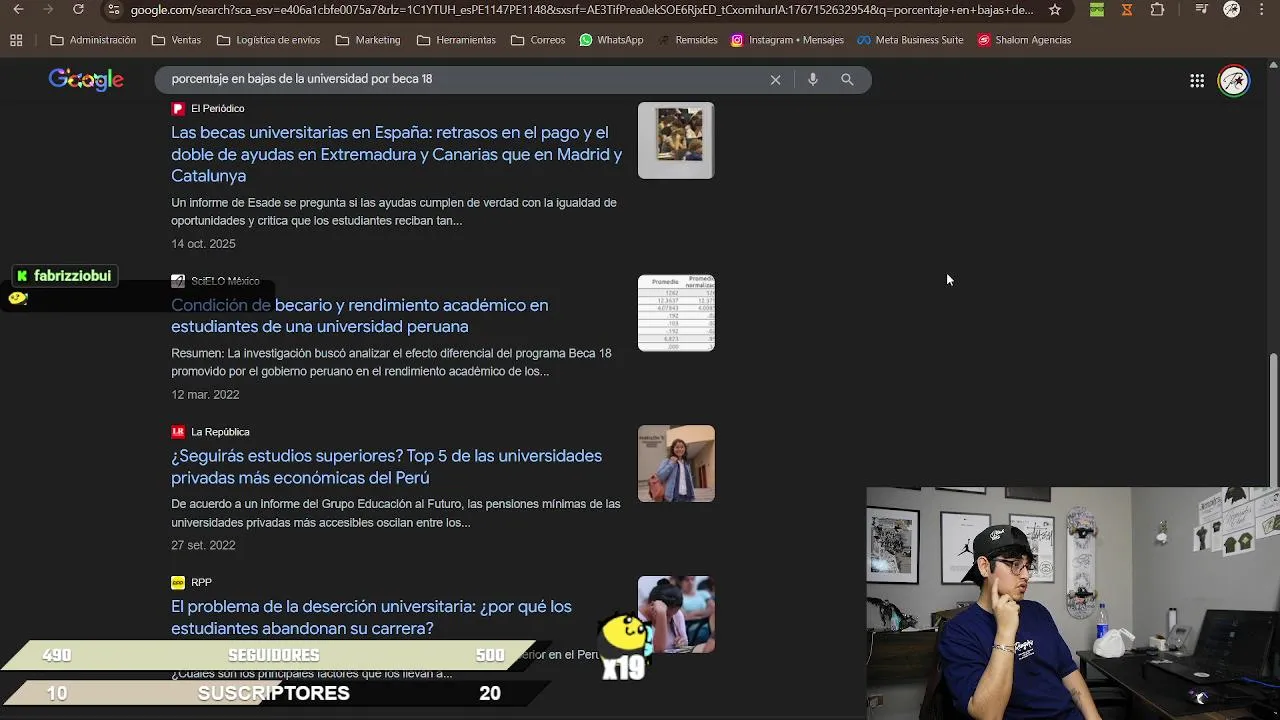Click the Google logo
This screenshot has width=1280, height=720.
(x=86, y=80)
